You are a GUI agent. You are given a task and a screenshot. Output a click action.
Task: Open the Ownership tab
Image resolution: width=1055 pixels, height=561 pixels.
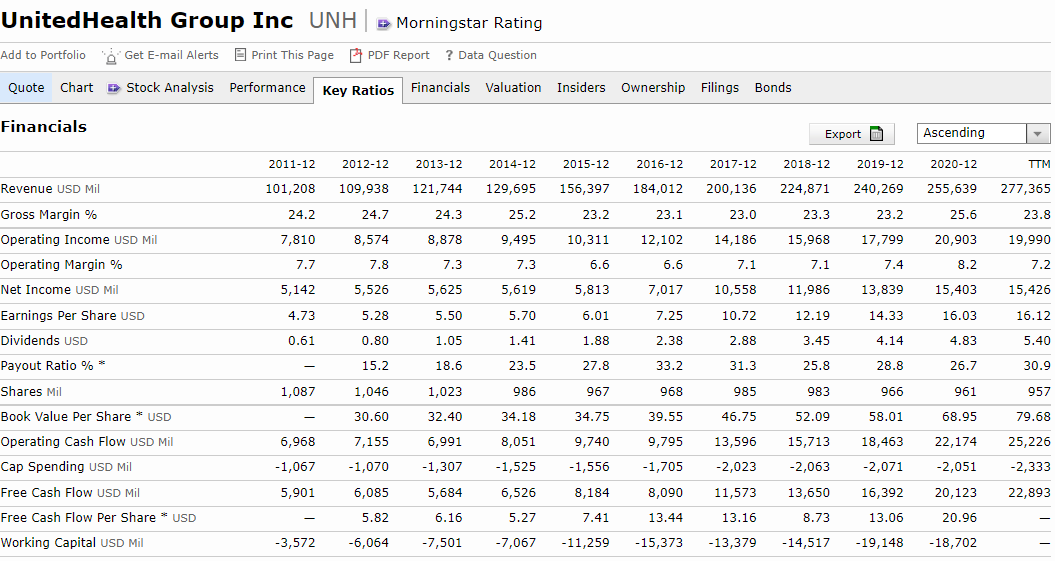click(653, 87)
